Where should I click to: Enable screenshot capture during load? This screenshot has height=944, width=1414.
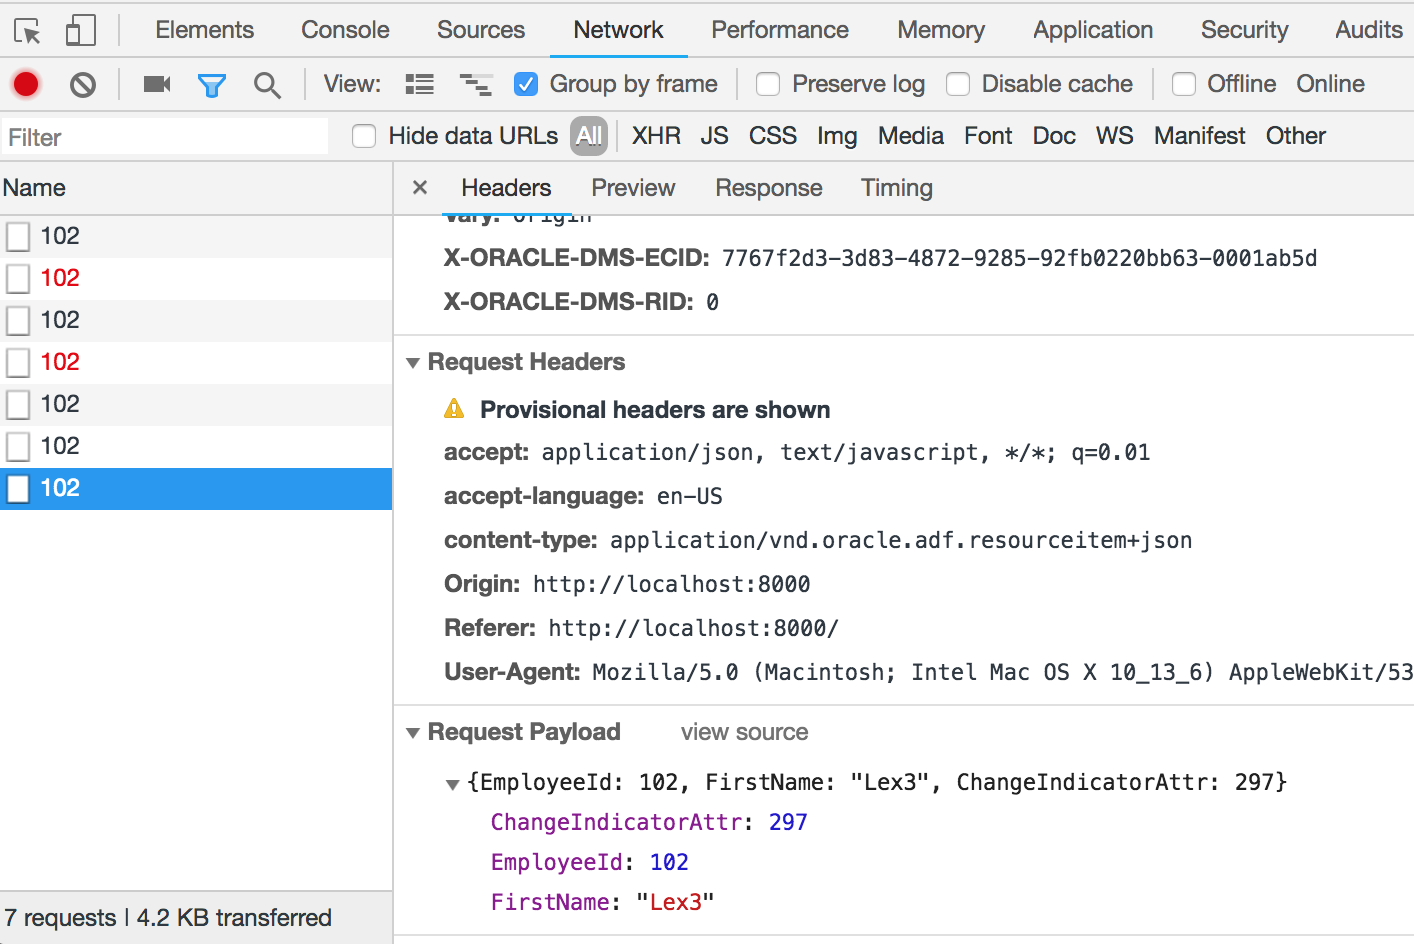tap(155, 84)
